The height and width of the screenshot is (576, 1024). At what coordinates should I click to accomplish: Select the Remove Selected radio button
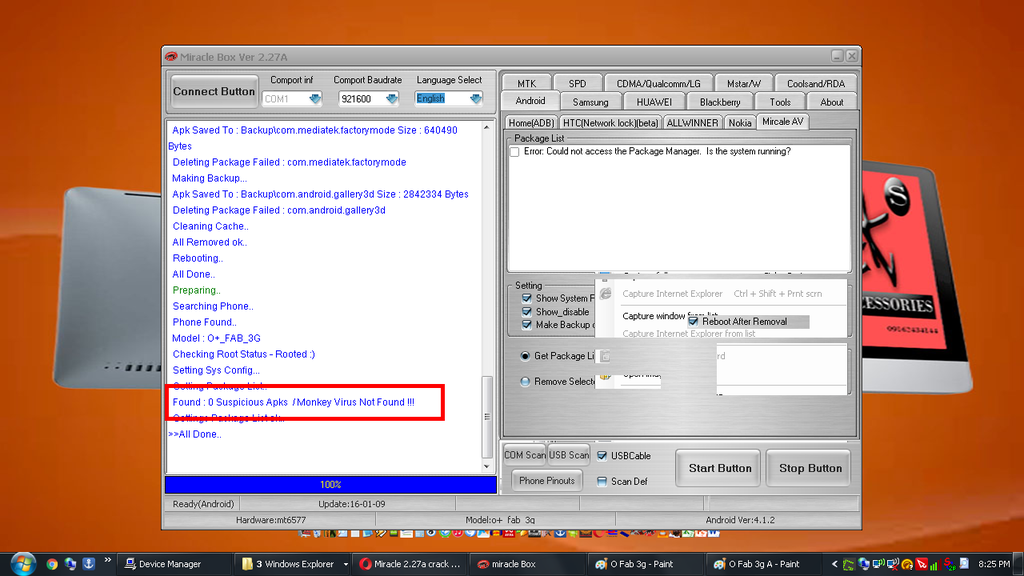click(x=525, y=381)
